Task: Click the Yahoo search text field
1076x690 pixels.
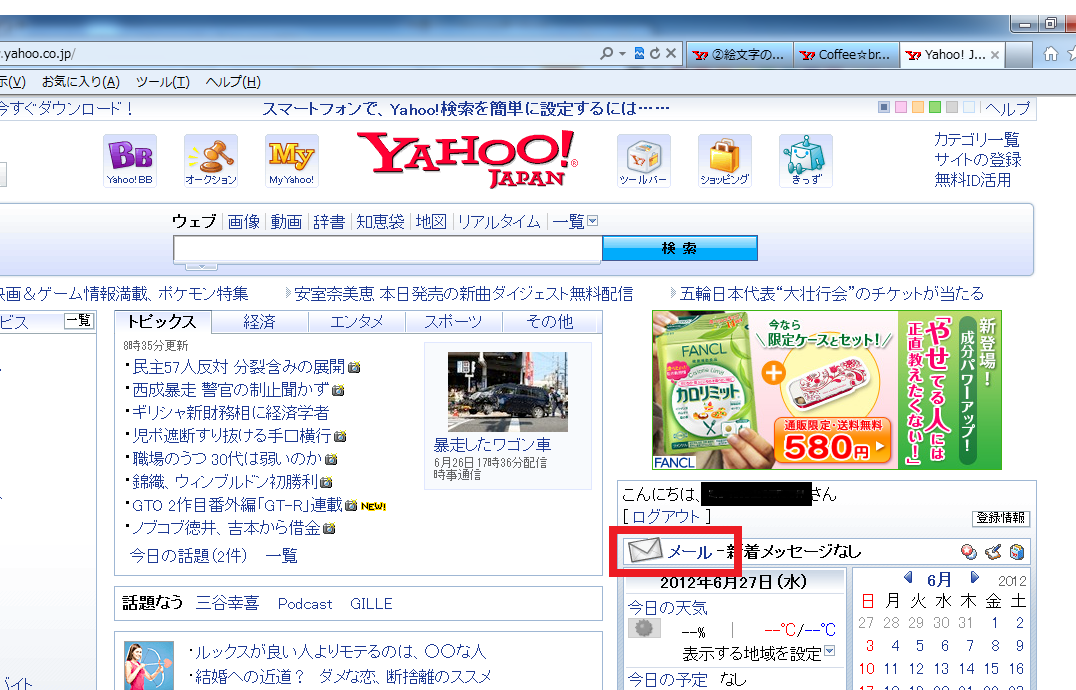Action: [x=388, y=248]
